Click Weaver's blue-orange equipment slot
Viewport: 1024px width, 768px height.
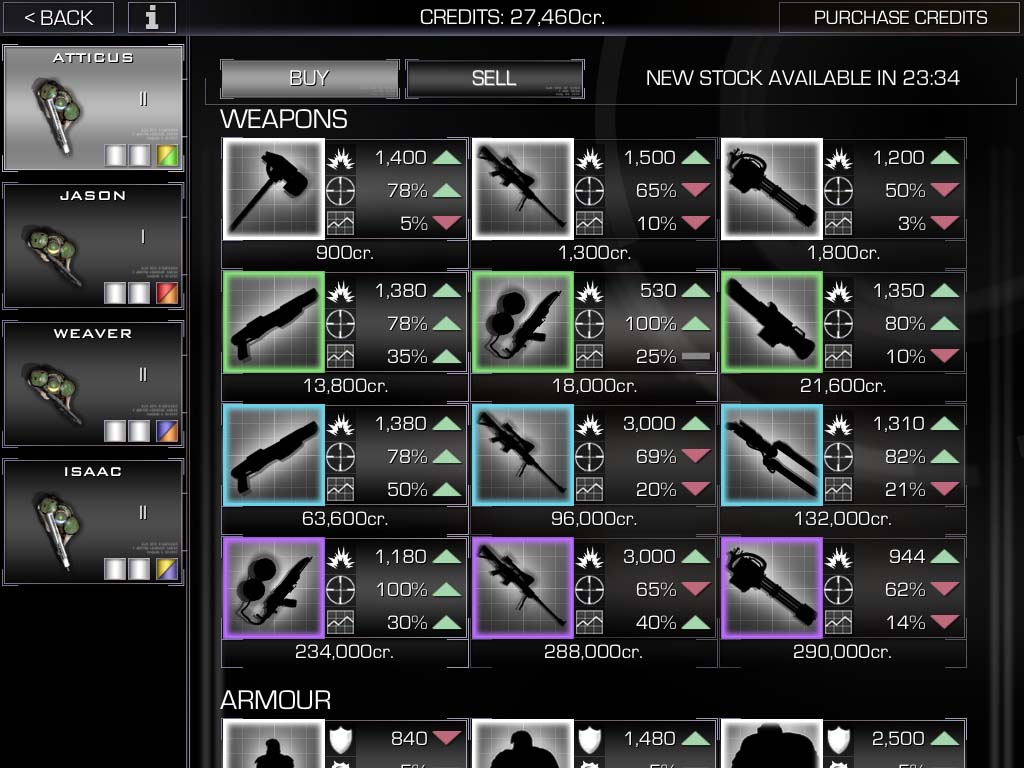(x=167, y=431)
